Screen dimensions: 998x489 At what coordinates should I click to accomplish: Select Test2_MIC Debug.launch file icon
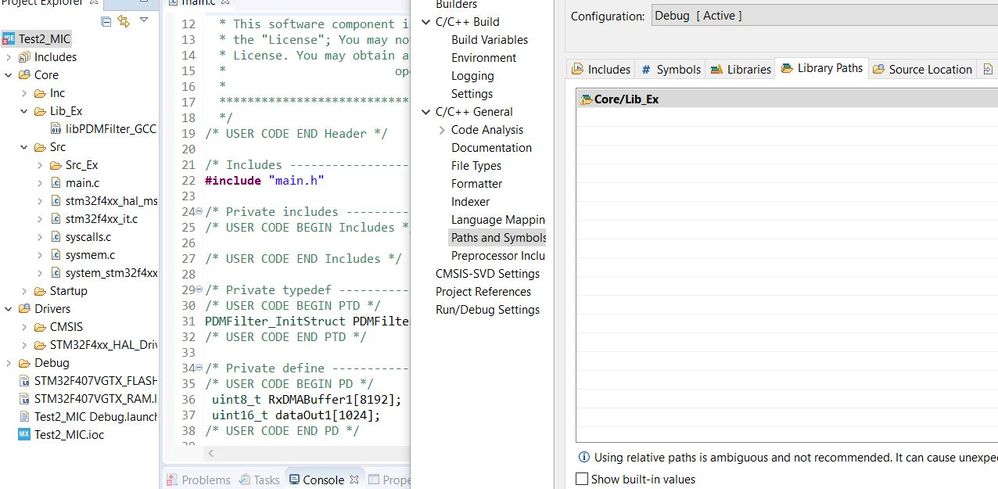click(24, 416)
